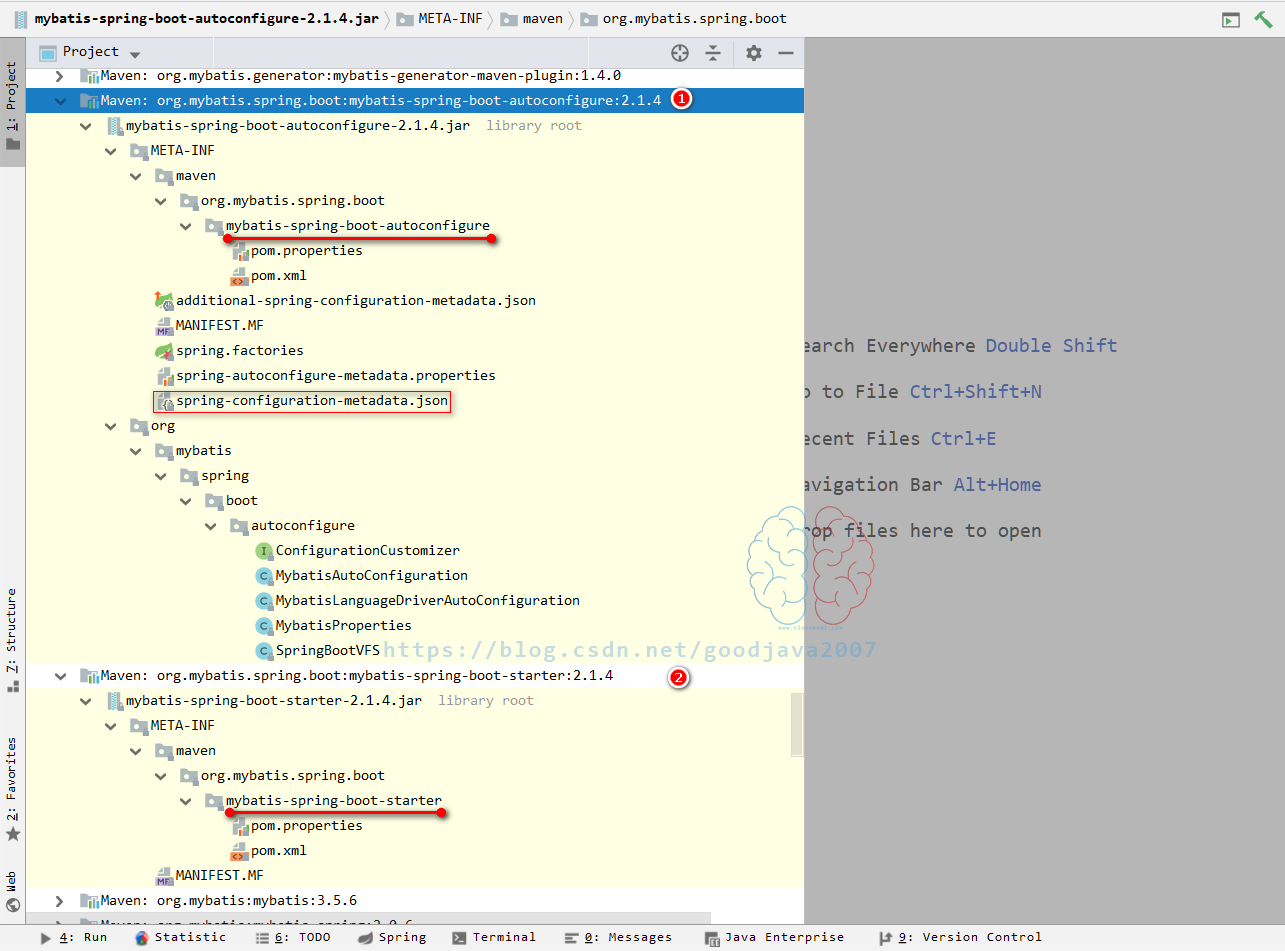Open the 6: TODO tool window
This screenshot has height=951, width=1285.
click(292, 938)
